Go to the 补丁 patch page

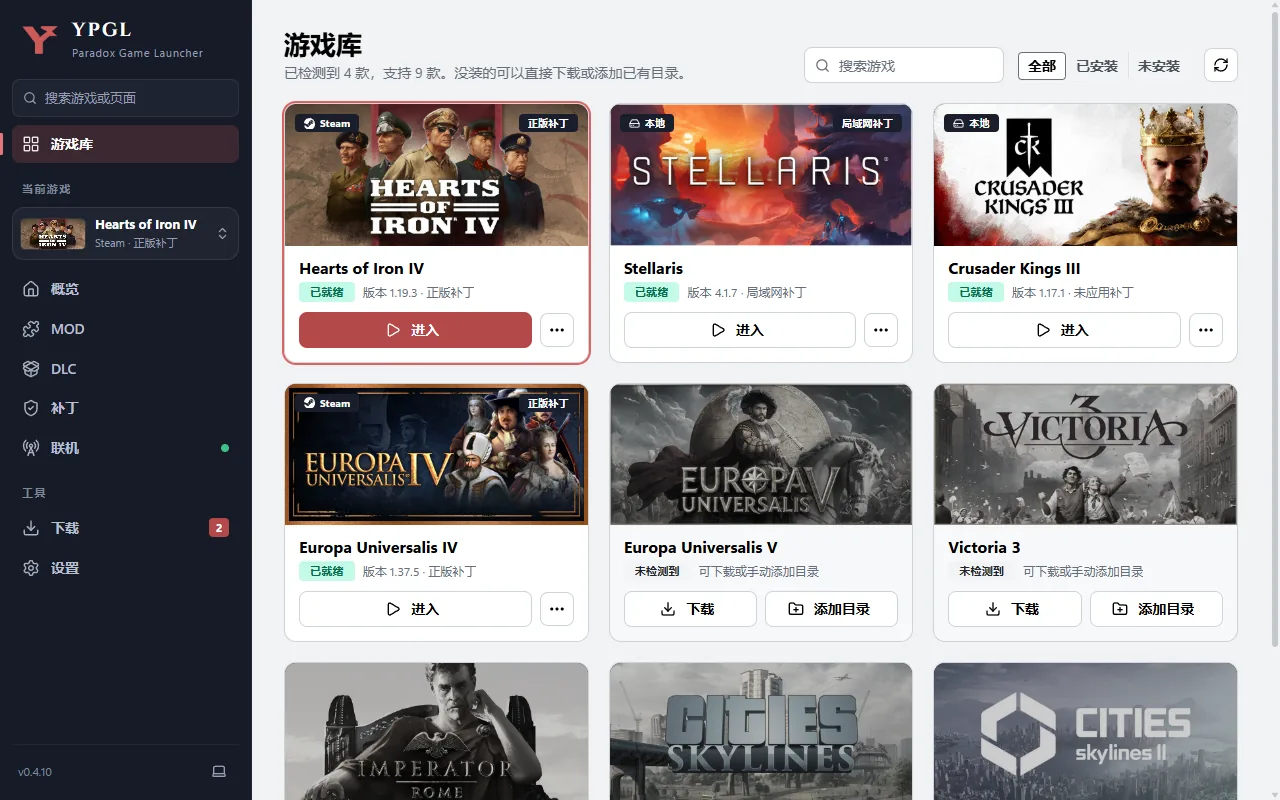coord(125,408)
